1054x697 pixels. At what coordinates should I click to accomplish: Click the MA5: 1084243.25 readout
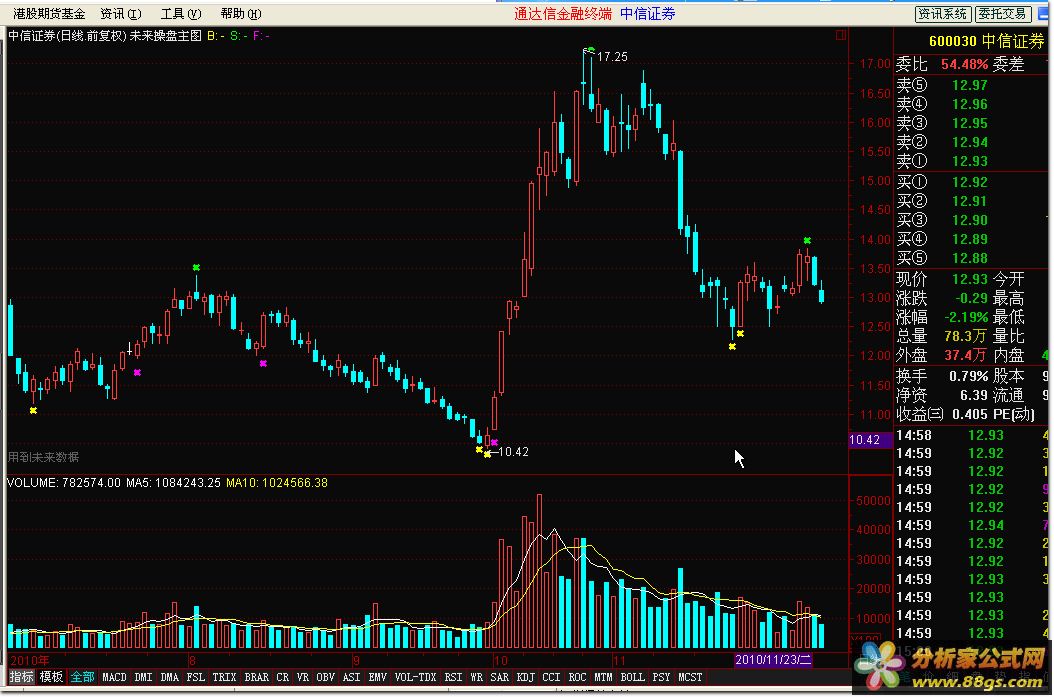click(173, 483)
